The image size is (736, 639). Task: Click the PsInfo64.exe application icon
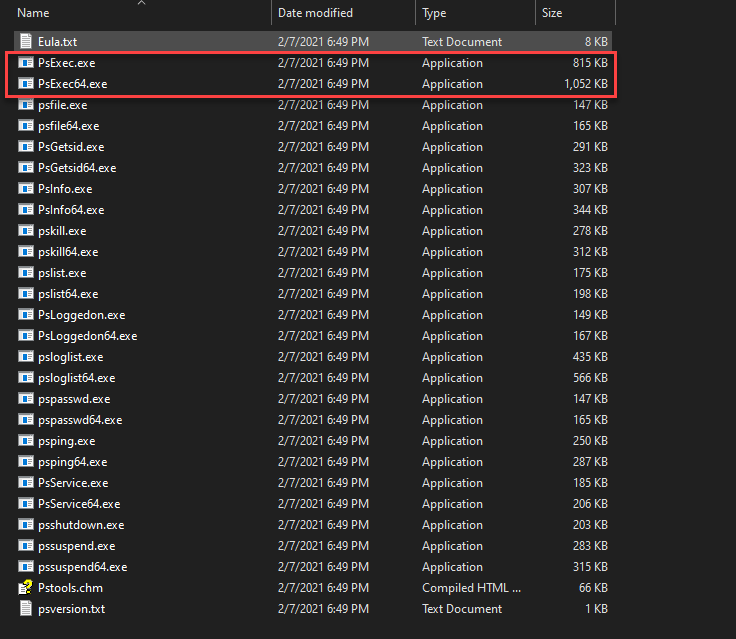tap(26, 209)
